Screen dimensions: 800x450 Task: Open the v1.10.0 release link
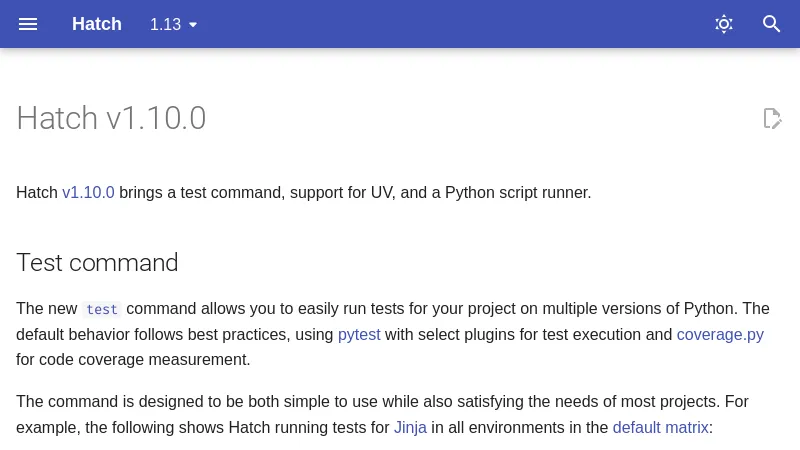tap(88, 192)
